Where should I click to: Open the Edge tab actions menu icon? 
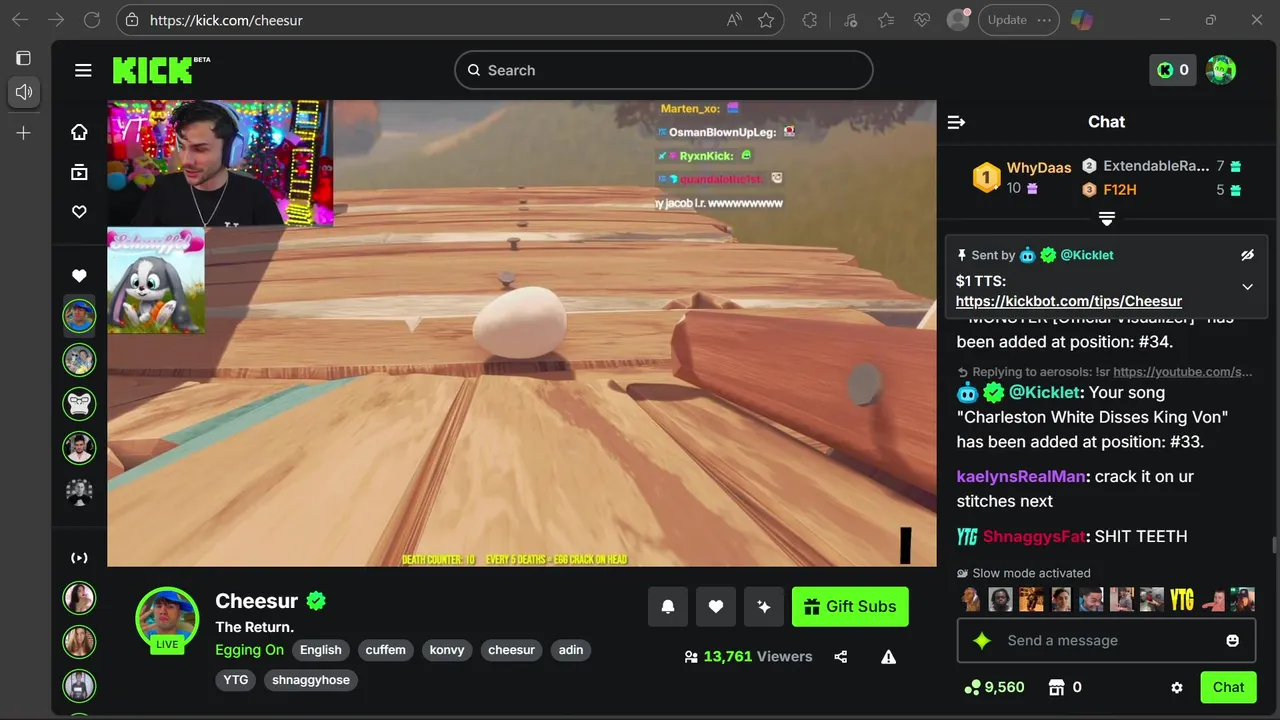pyautogui.click(x=23, y=58)
